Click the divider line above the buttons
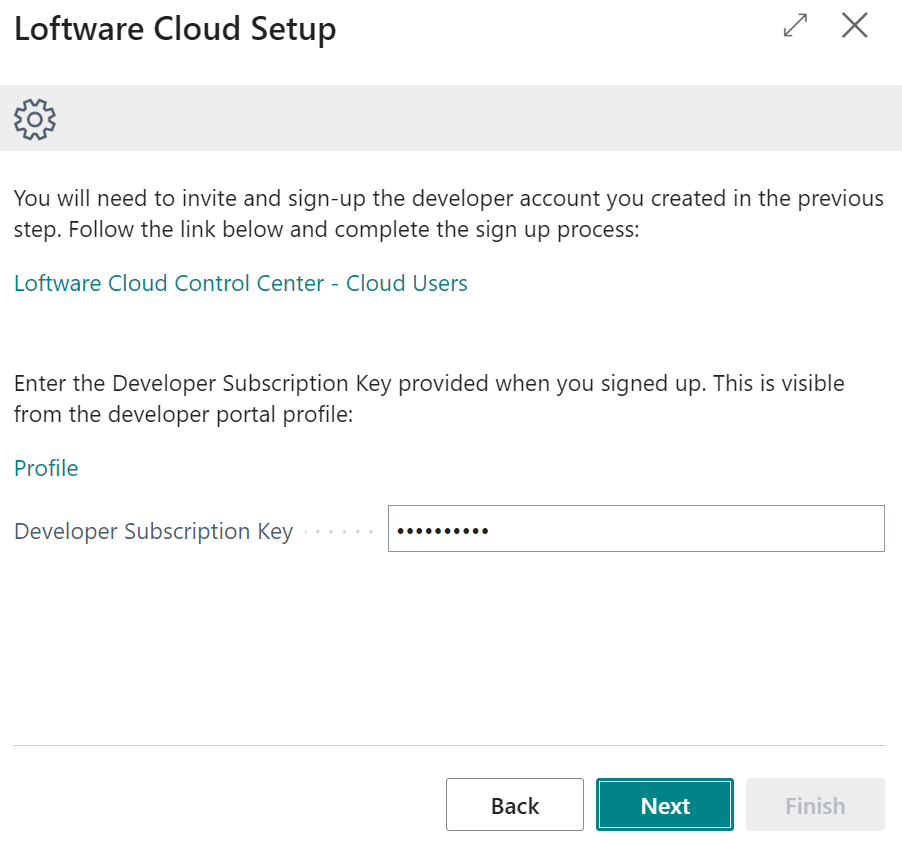Image resolution: width=902 pixels, height=846 pixels. pos(448,745)
